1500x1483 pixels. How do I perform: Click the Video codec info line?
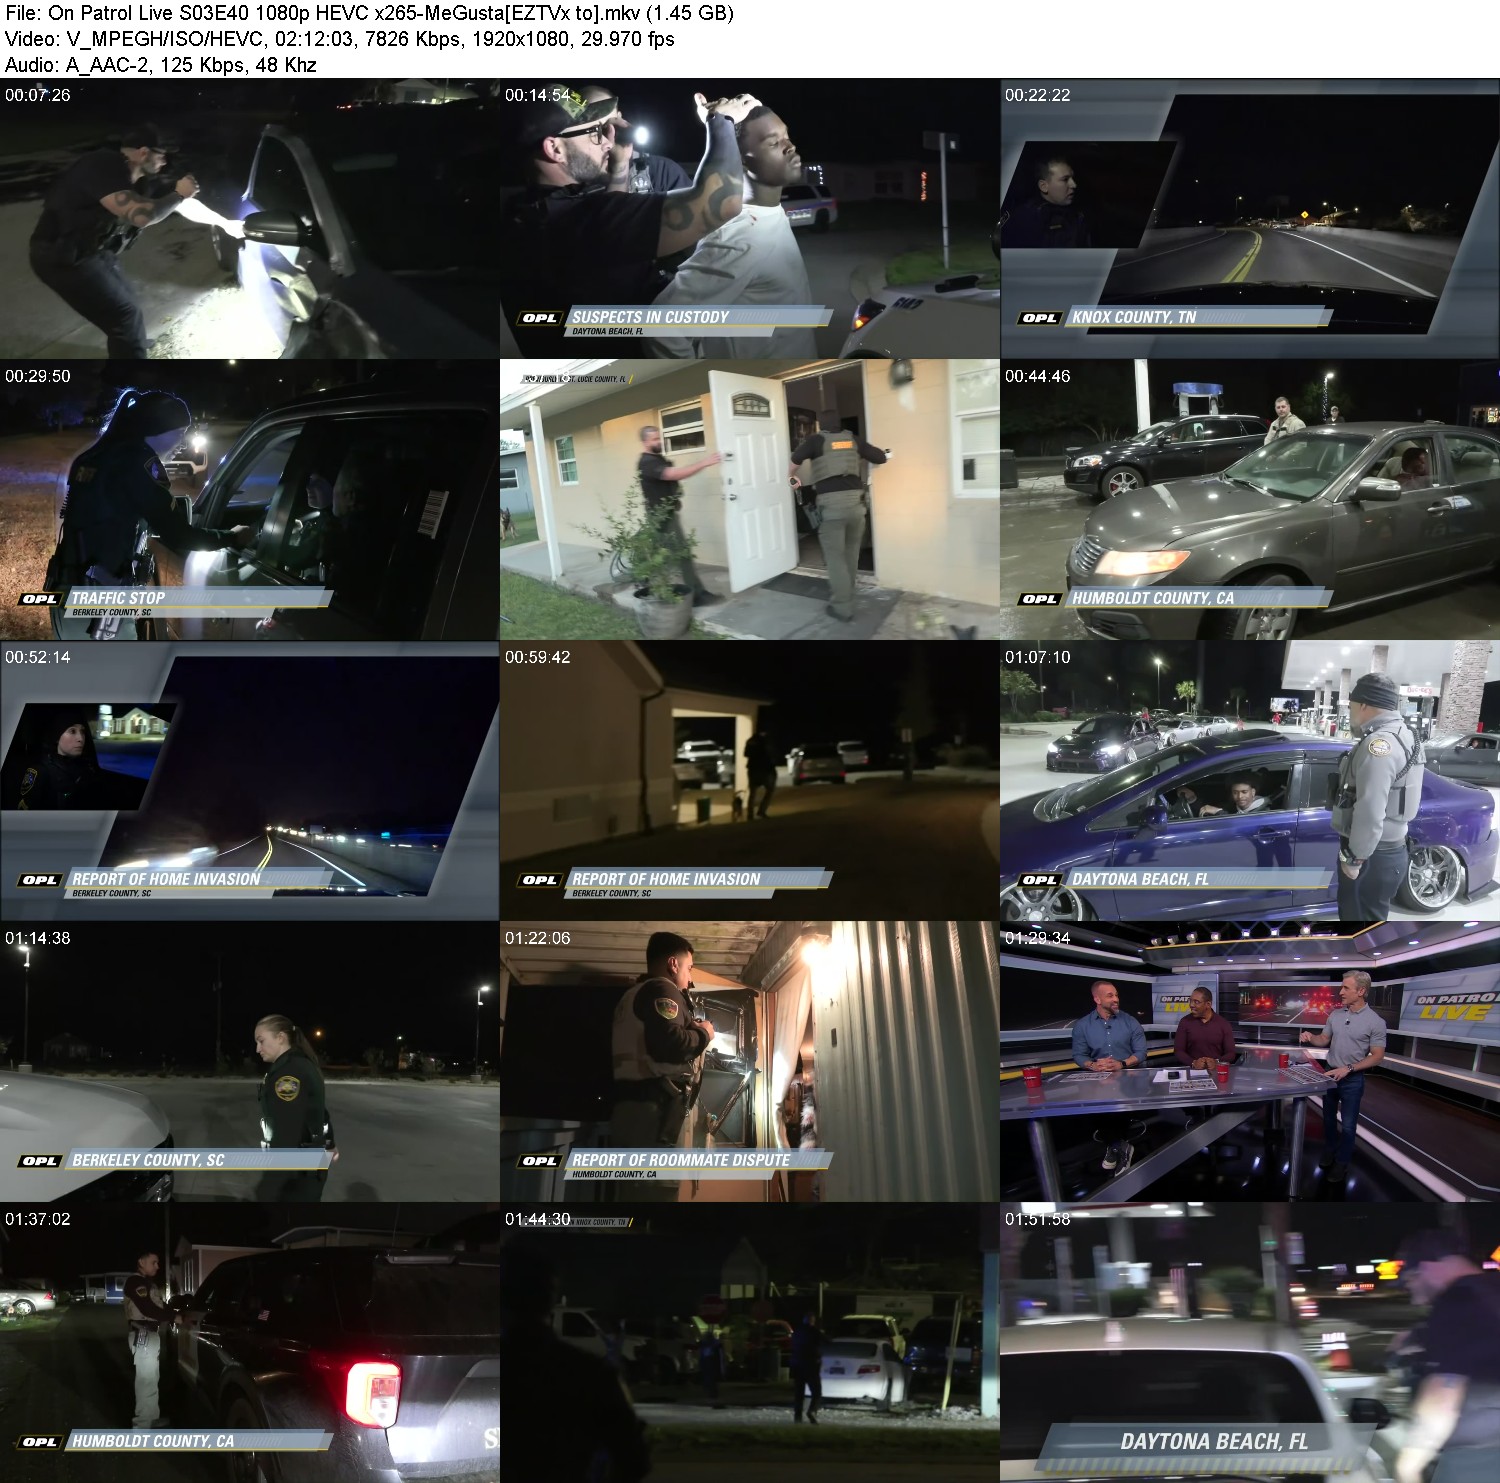[339, 39]
